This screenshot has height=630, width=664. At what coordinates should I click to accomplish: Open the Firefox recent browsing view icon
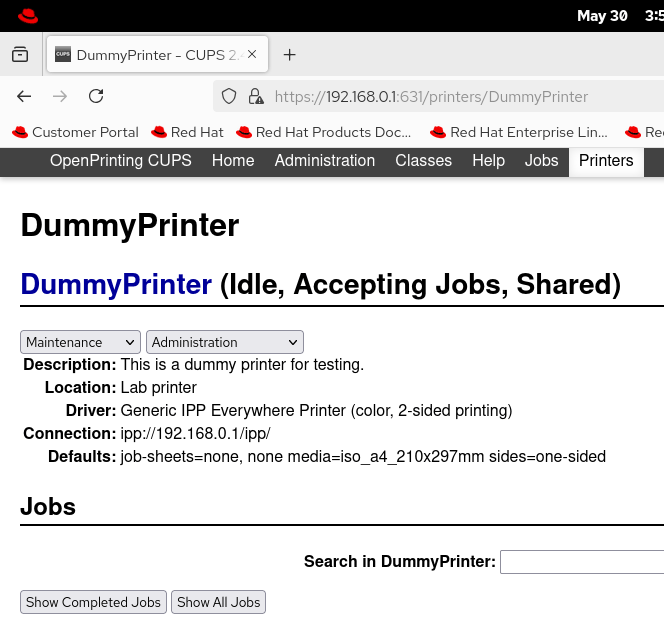pos(20,55)
